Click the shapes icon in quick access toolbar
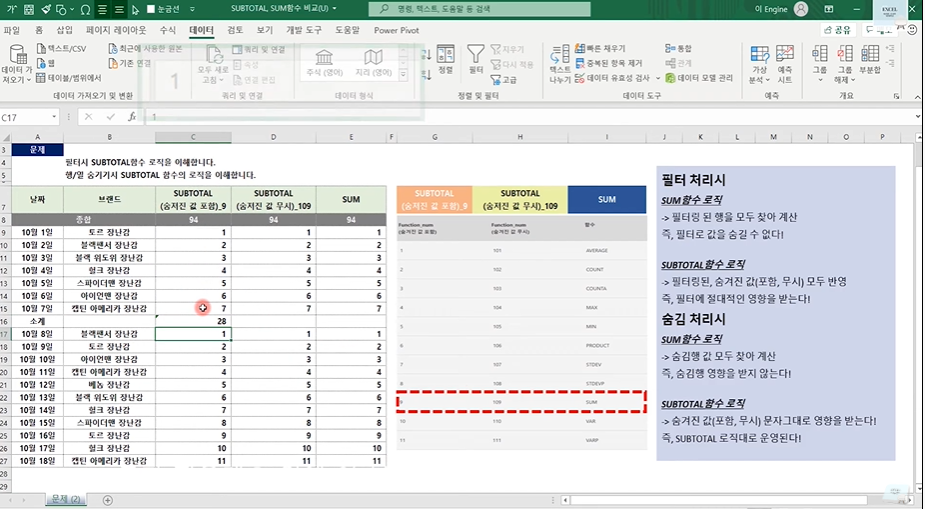 61,9
